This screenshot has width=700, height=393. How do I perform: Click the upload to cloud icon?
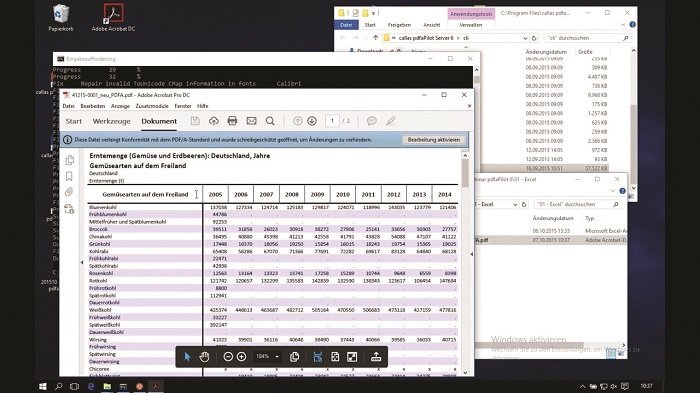coord(214,121)
